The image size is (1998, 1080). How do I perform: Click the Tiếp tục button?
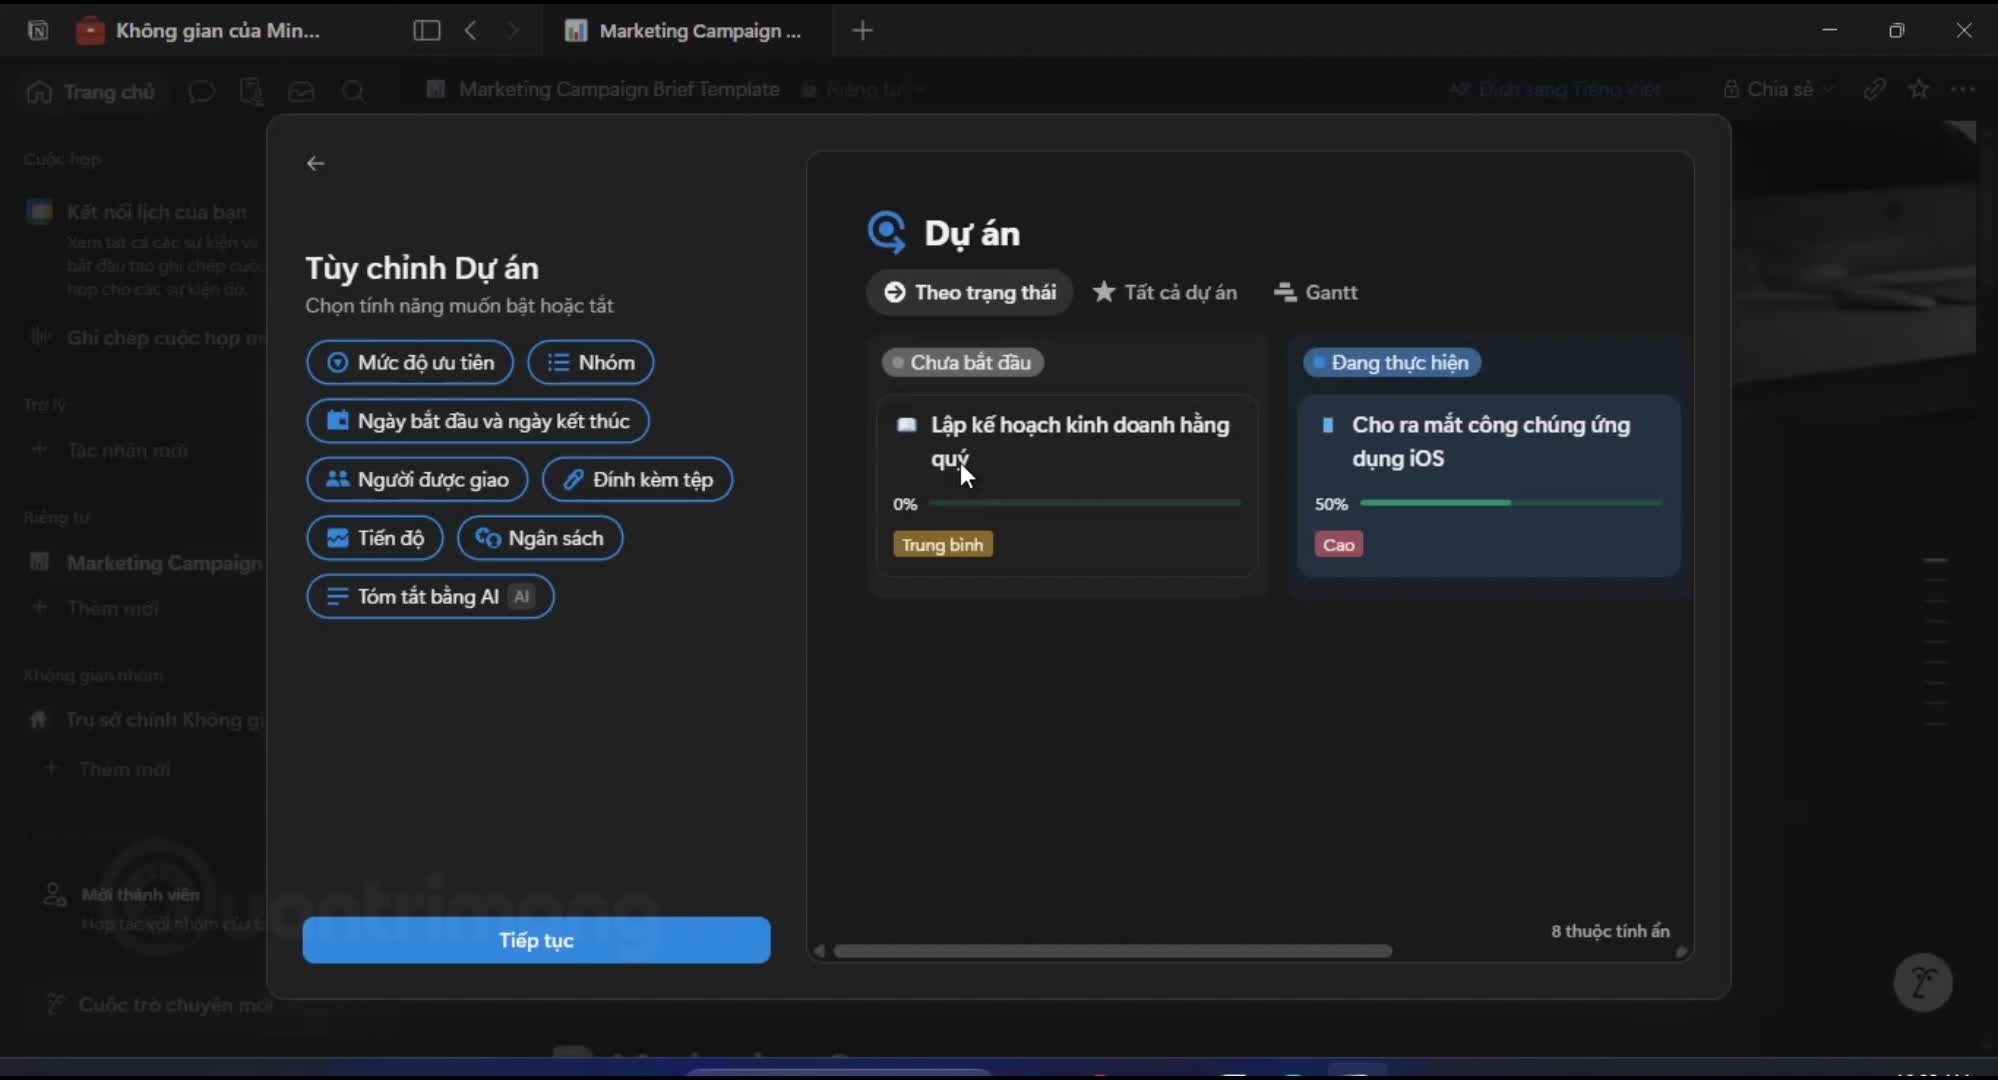536,940
